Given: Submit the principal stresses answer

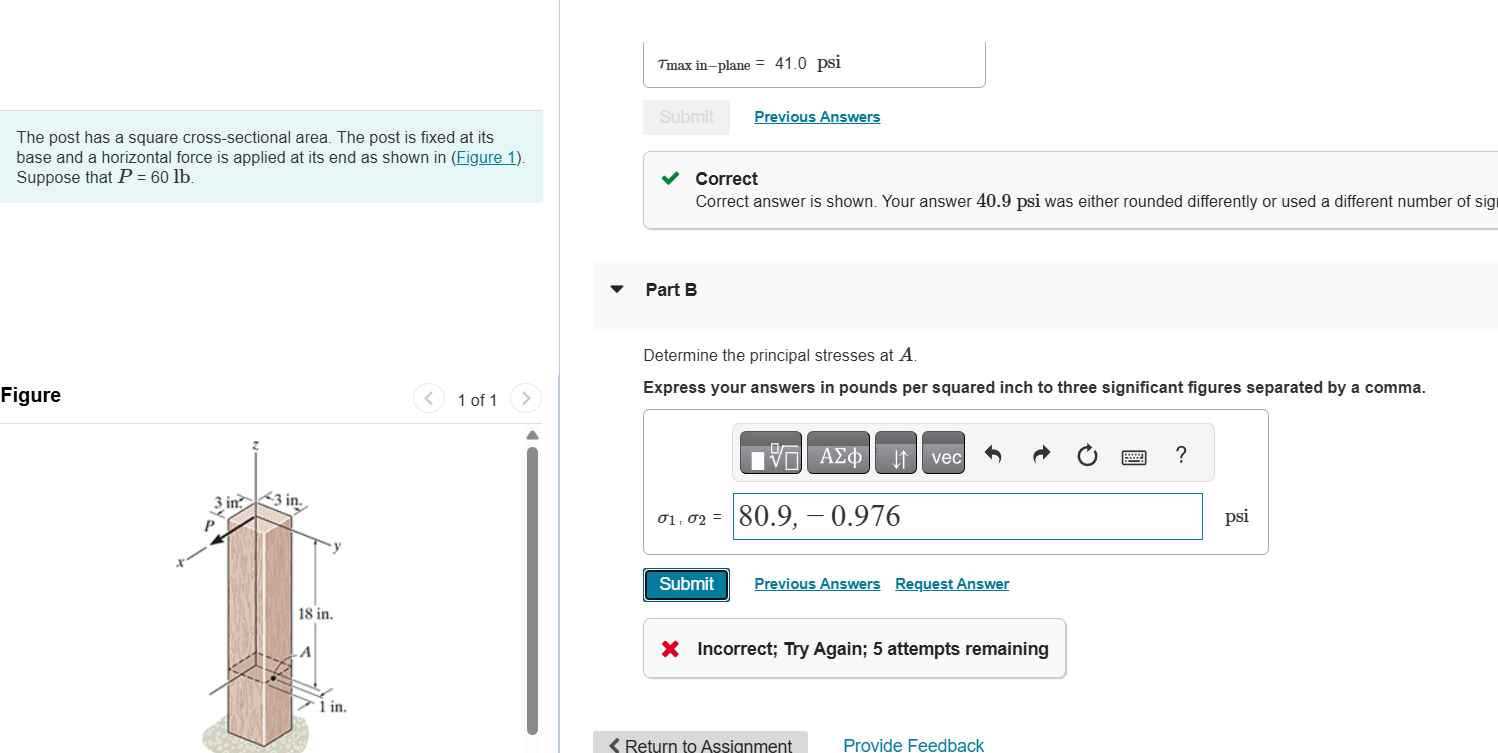Looking at the screenshot, I should [x=686, y=584].
